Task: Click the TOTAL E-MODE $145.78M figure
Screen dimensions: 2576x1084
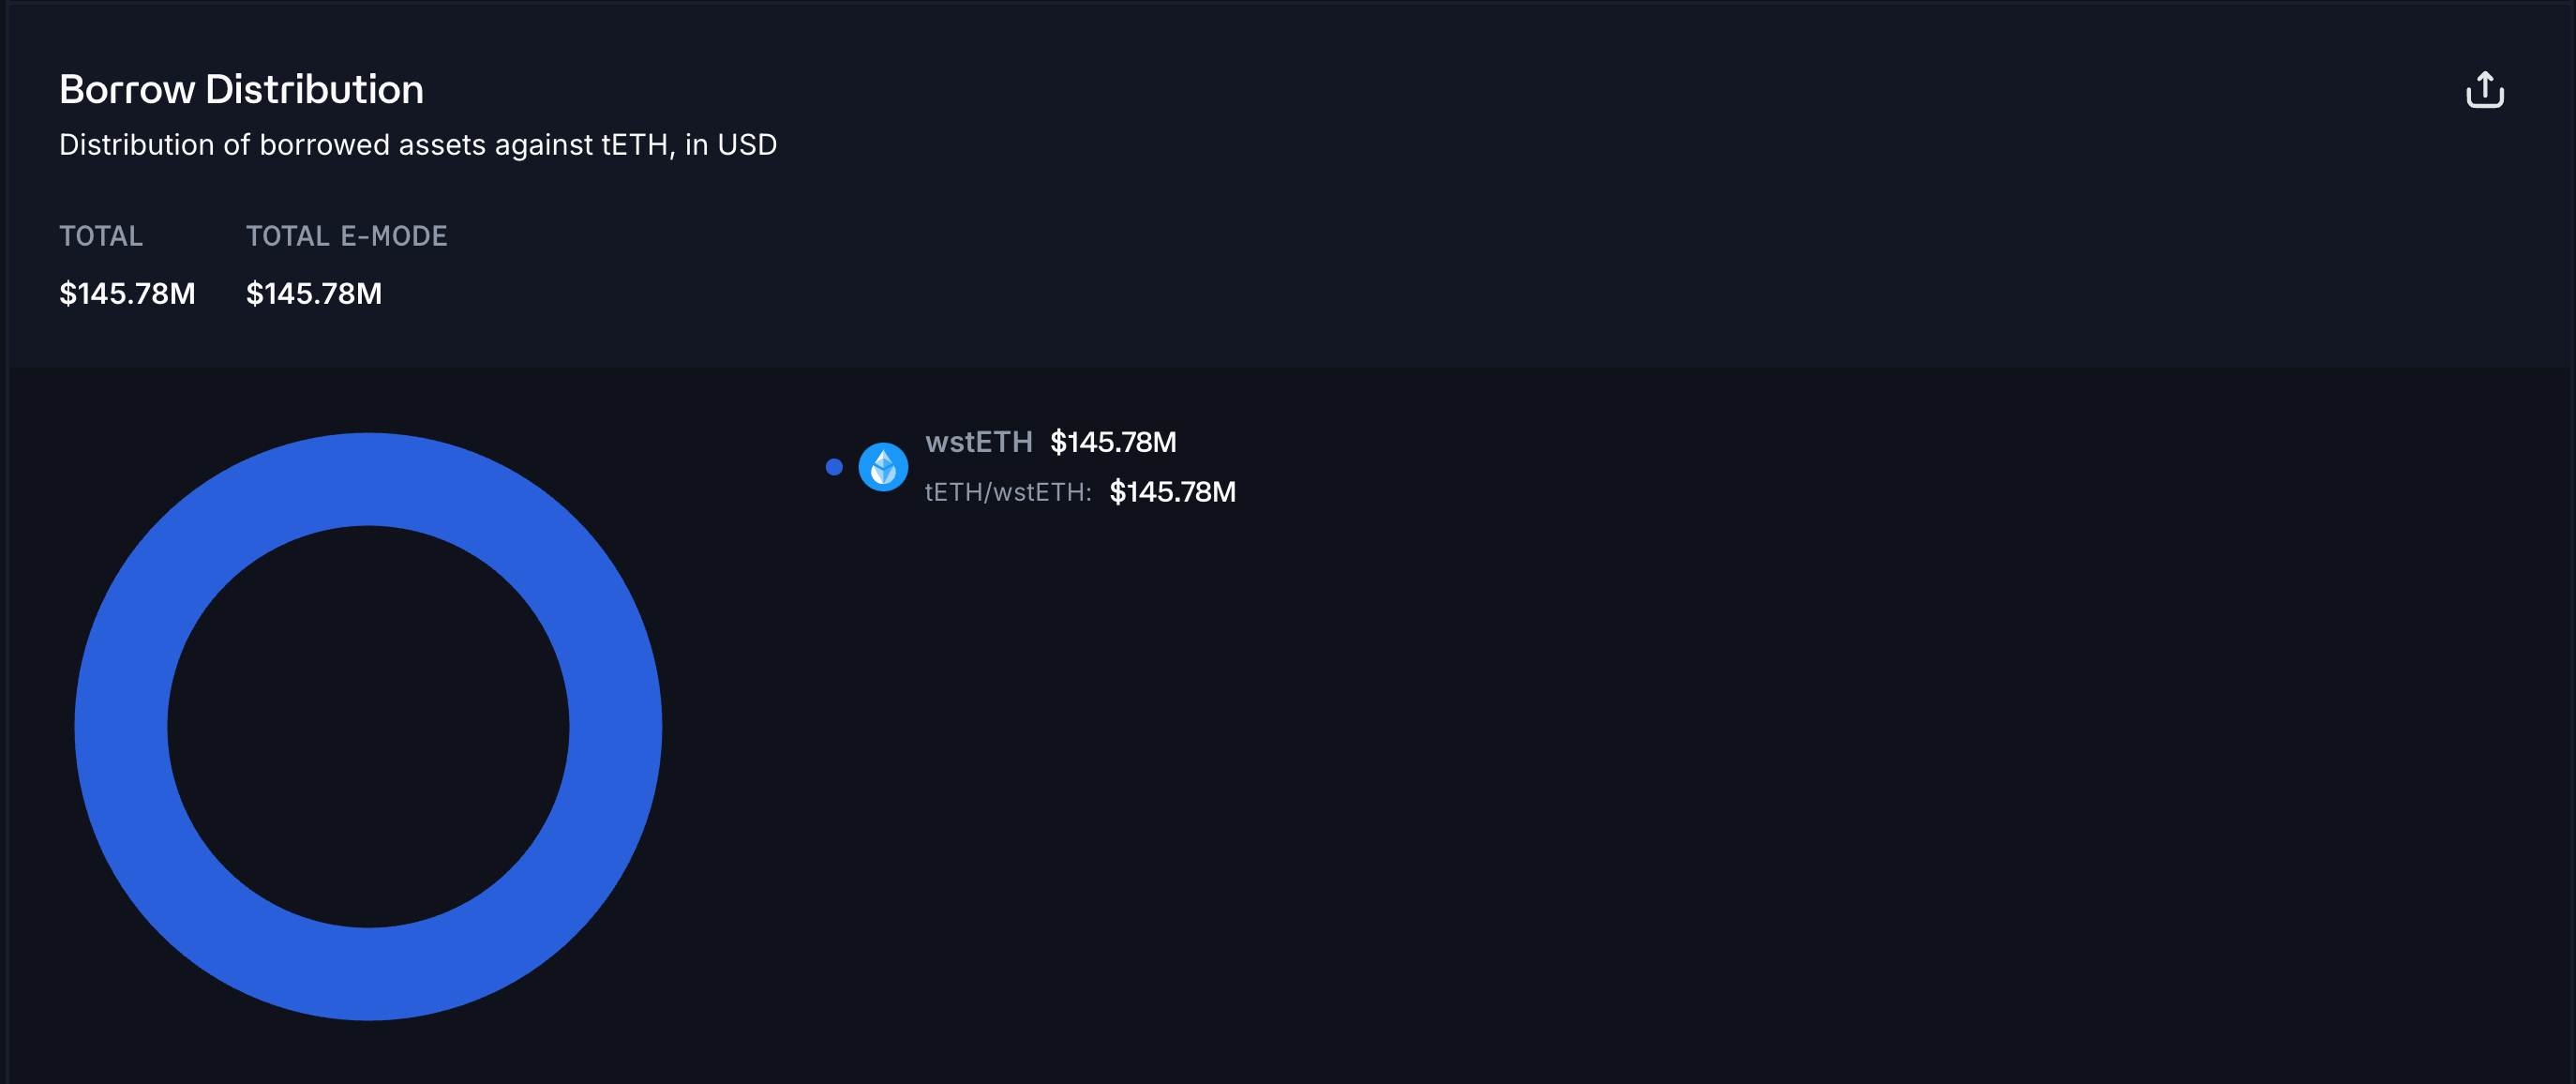Action: click(x=313, y=293)
